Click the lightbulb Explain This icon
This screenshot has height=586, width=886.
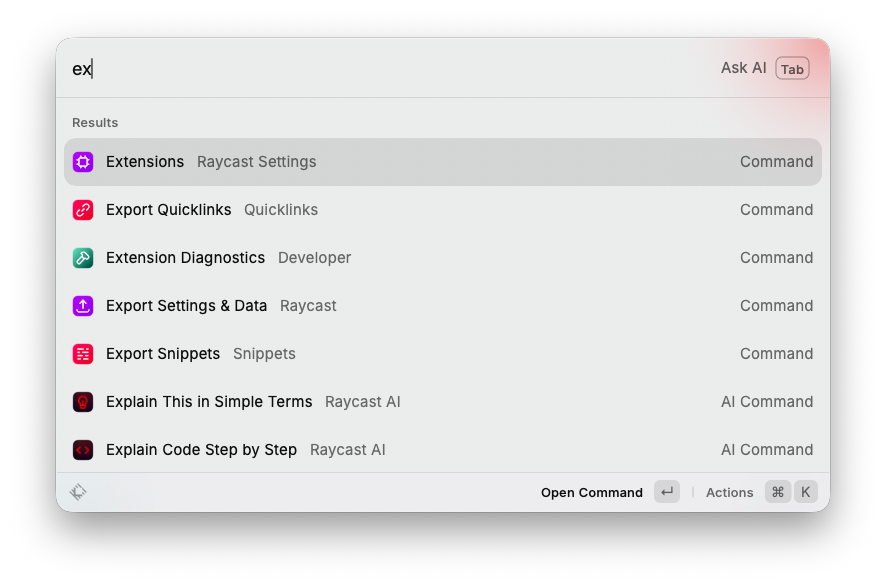83,402
